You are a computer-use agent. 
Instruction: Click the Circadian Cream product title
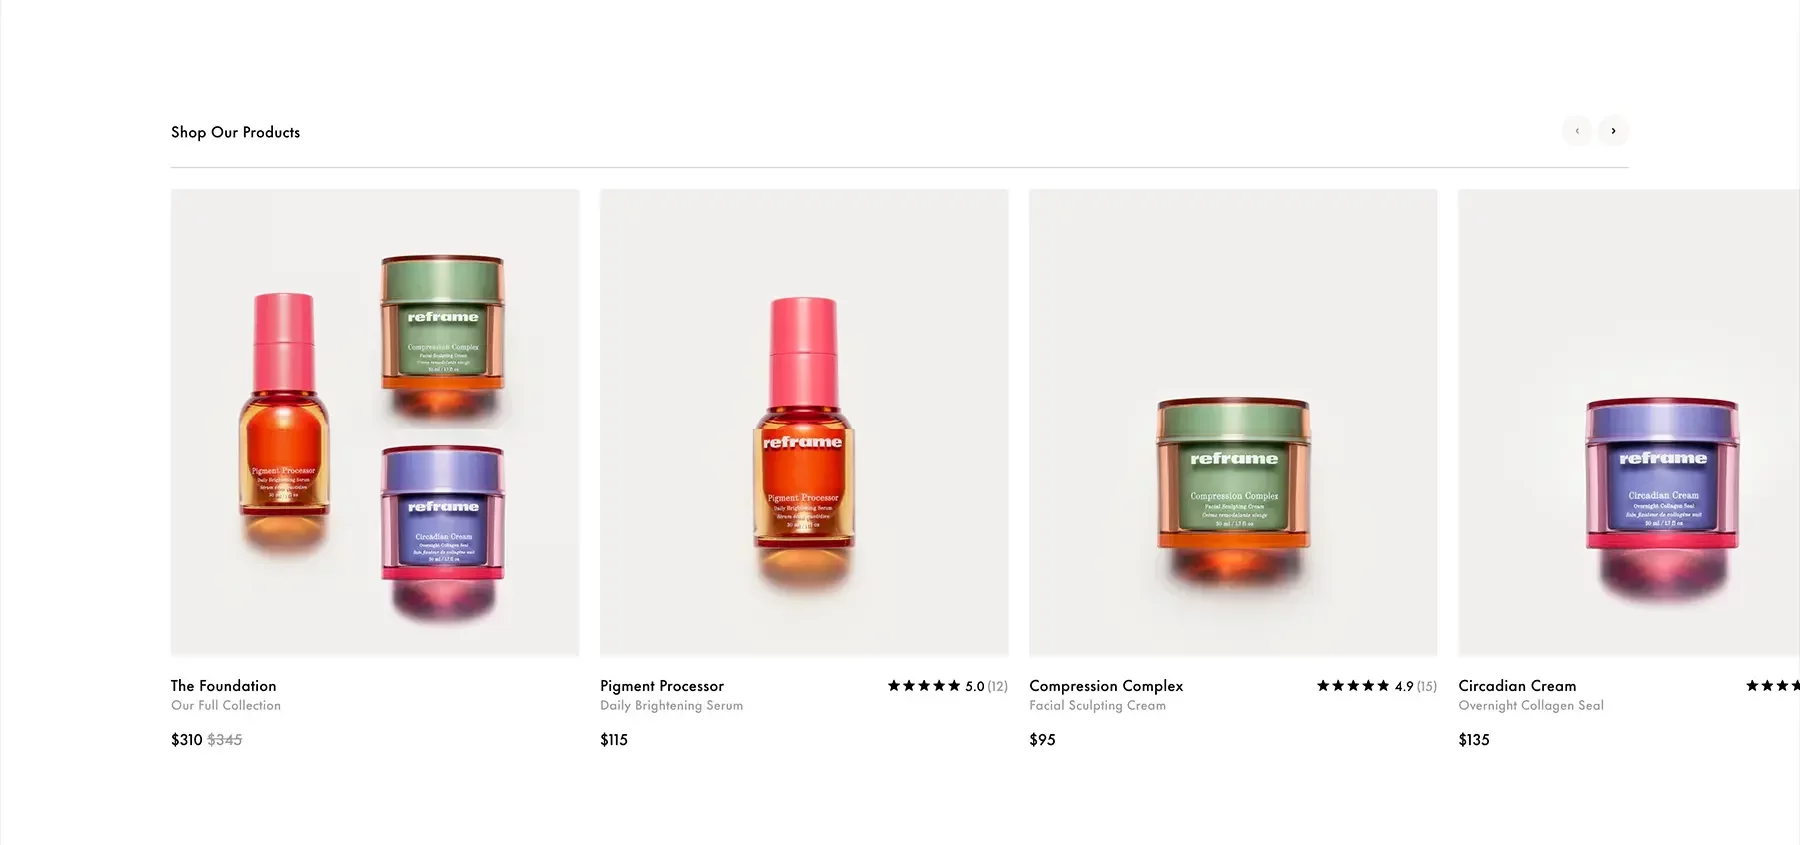pyautogui.click(x=1517, y=686)
